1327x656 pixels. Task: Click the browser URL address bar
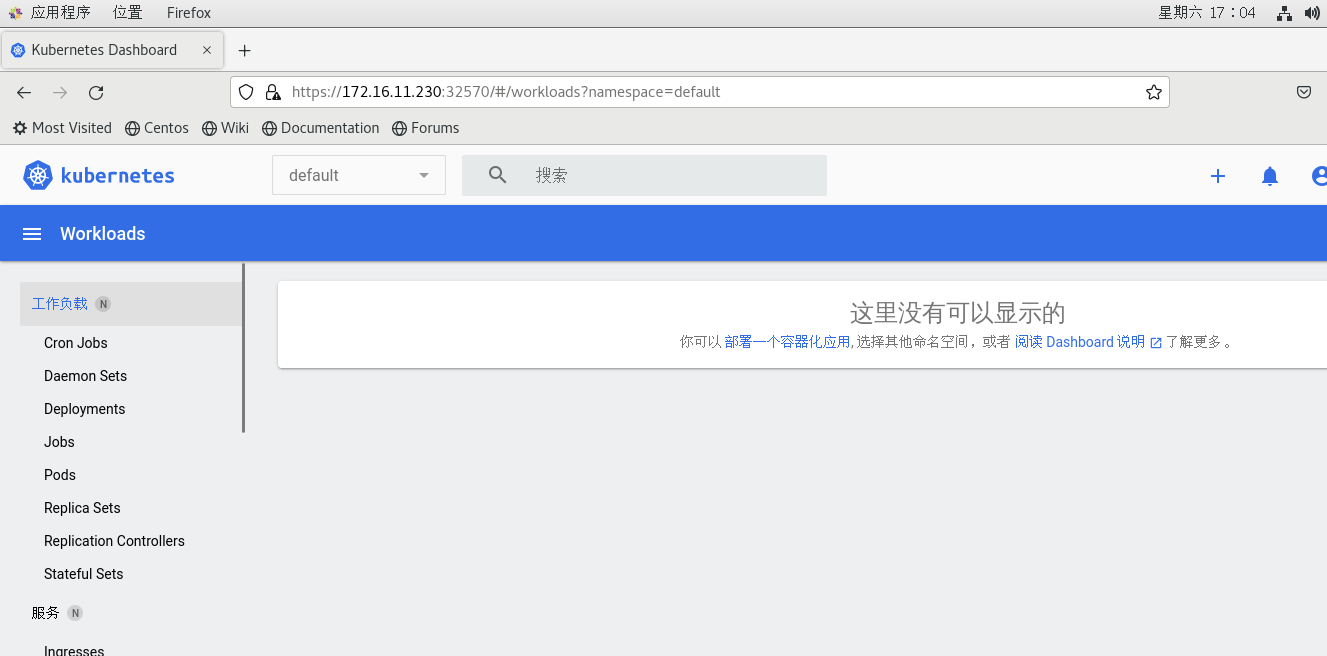coord(700,92)
